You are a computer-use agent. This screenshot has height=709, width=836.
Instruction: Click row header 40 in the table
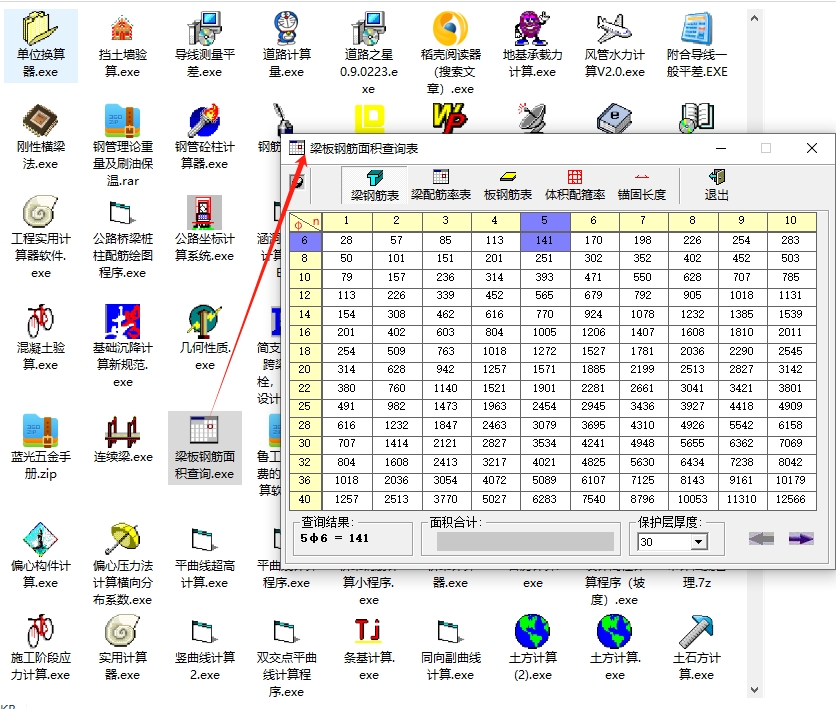305,499
